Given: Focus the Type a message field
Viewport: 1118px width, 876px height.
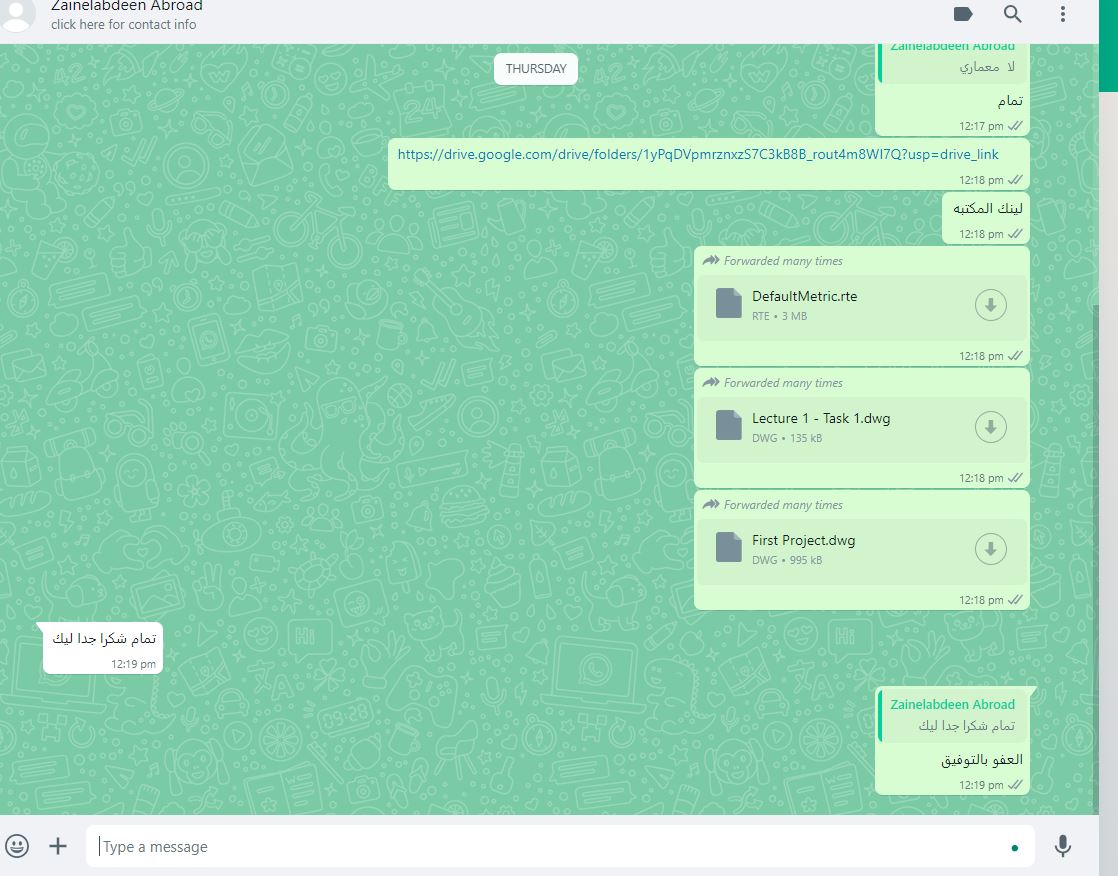Looking at the screenshot, I should 560,846.
